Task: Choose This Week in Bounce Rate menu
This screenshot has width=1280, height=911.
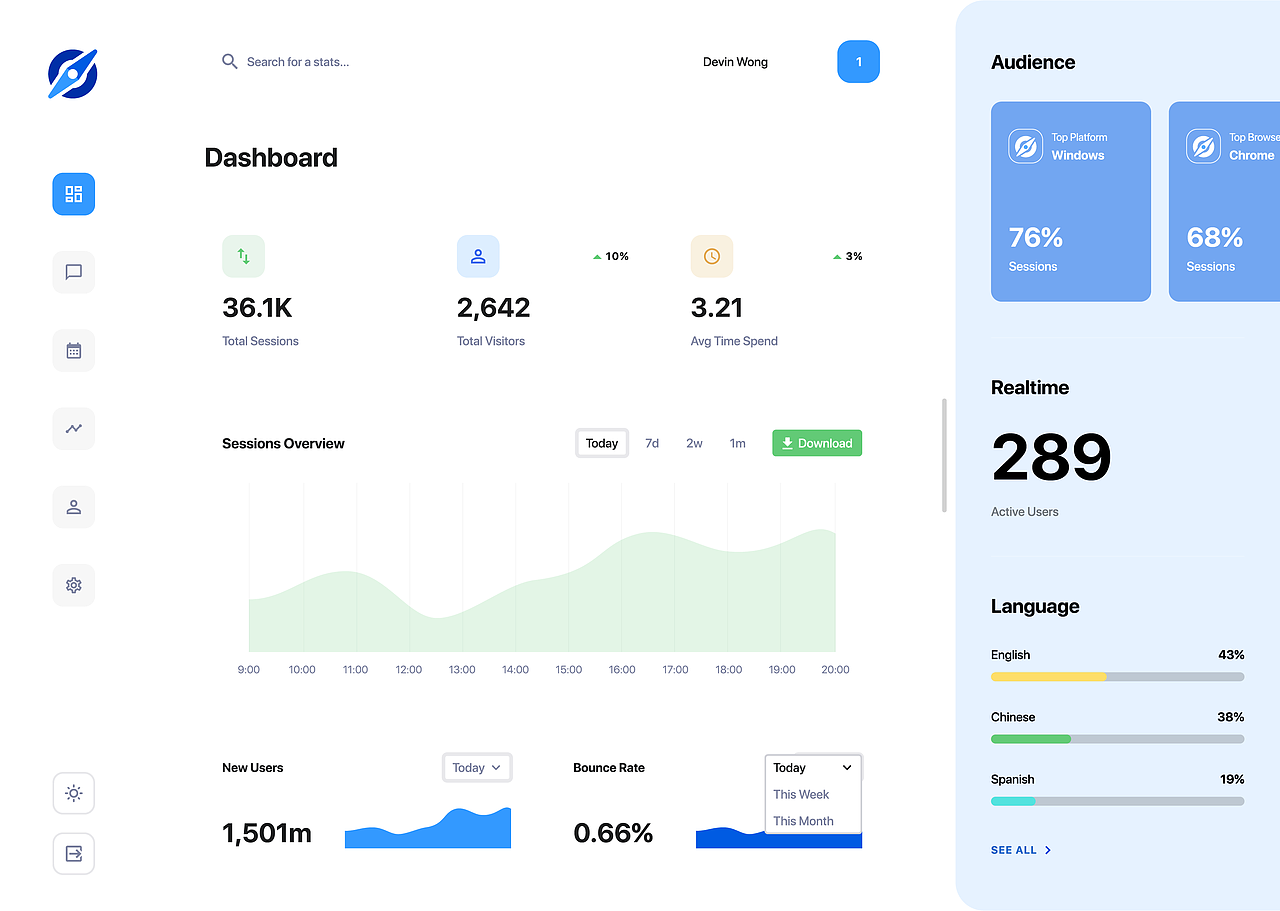Action: (802, 794)
